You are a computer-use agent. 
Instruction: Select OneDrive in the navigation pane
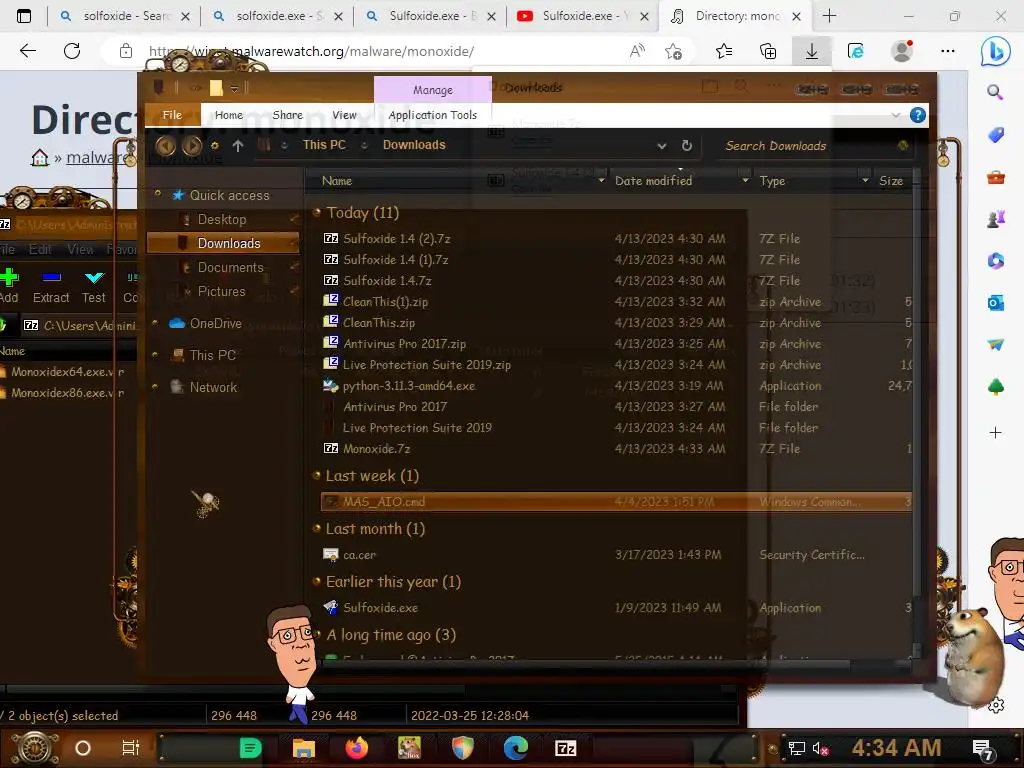point(216,323)
